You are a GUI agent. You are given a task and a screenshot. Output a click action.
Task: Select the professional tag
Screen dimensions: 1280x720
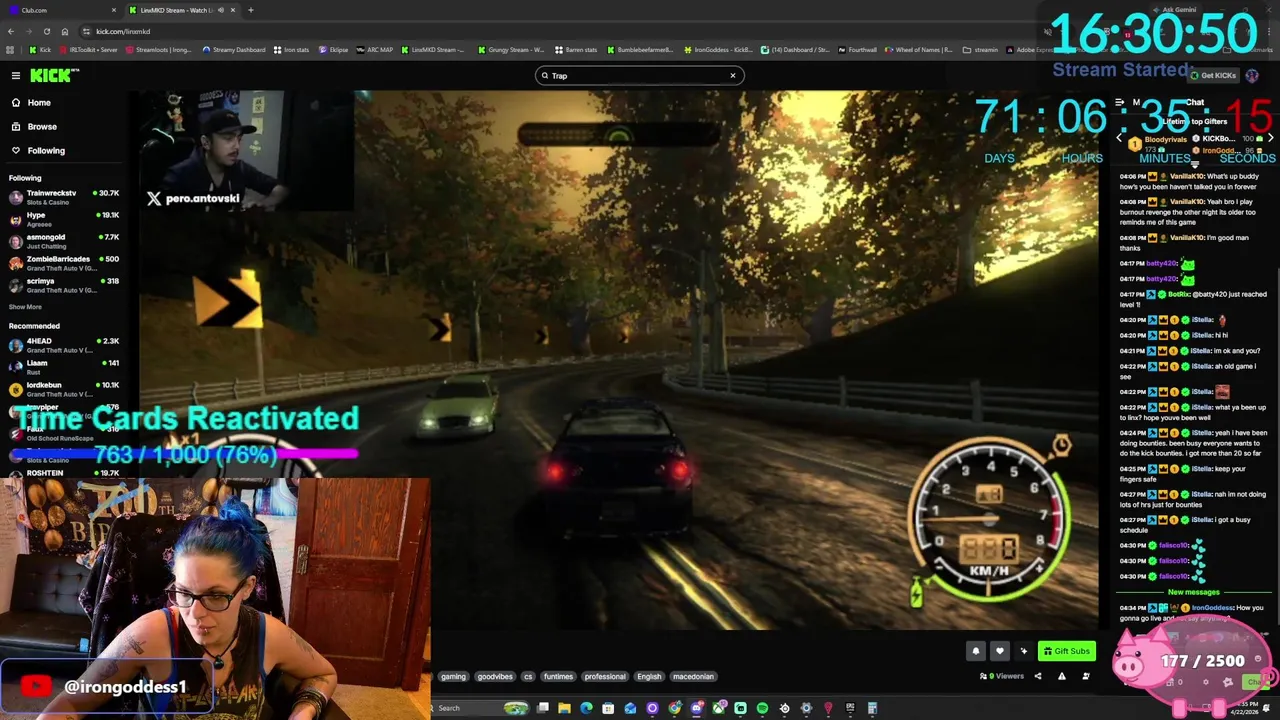(605, 676)
